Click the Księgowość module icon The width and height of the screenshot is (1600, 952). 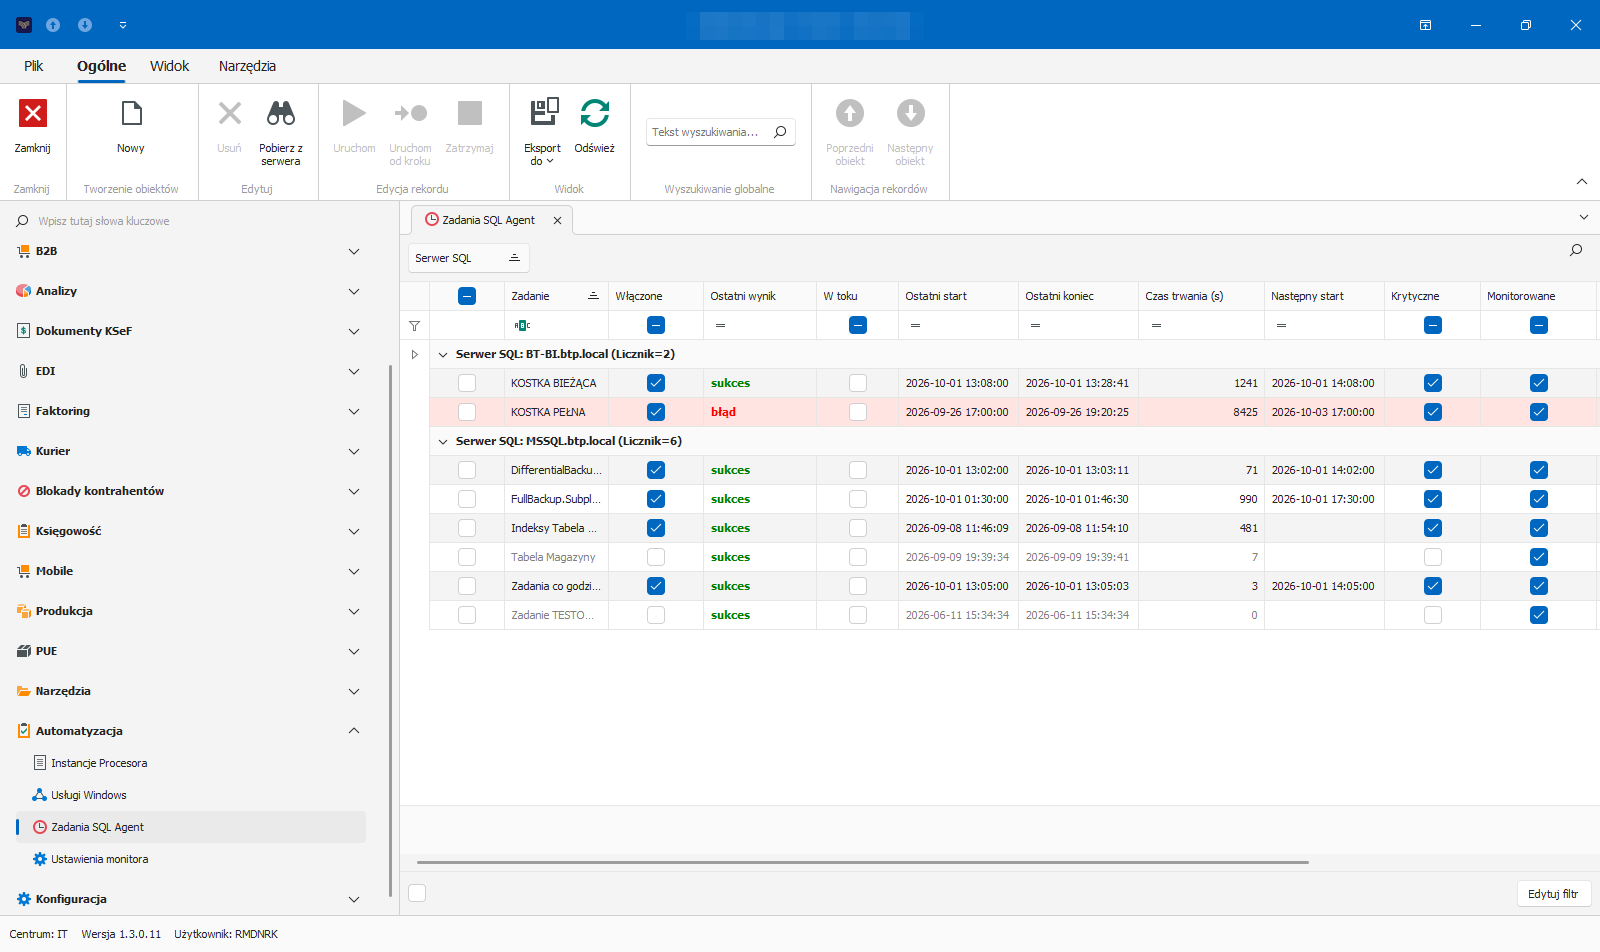24,531
